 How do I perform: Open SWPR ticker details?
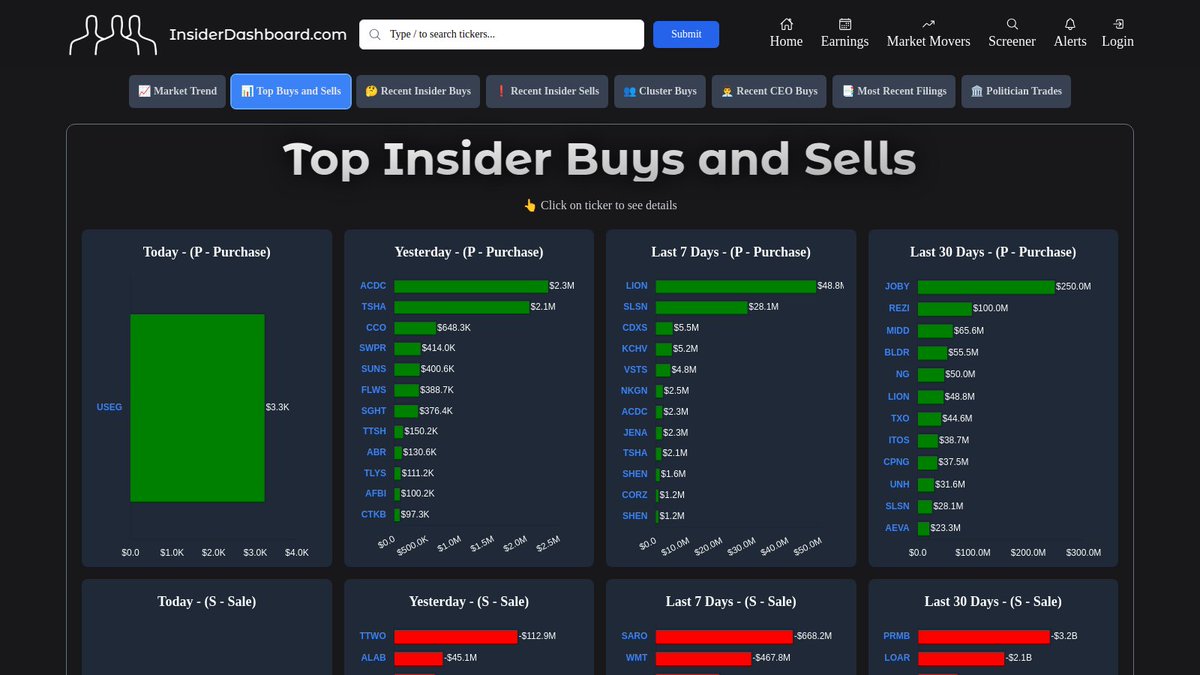coord(373,348)
